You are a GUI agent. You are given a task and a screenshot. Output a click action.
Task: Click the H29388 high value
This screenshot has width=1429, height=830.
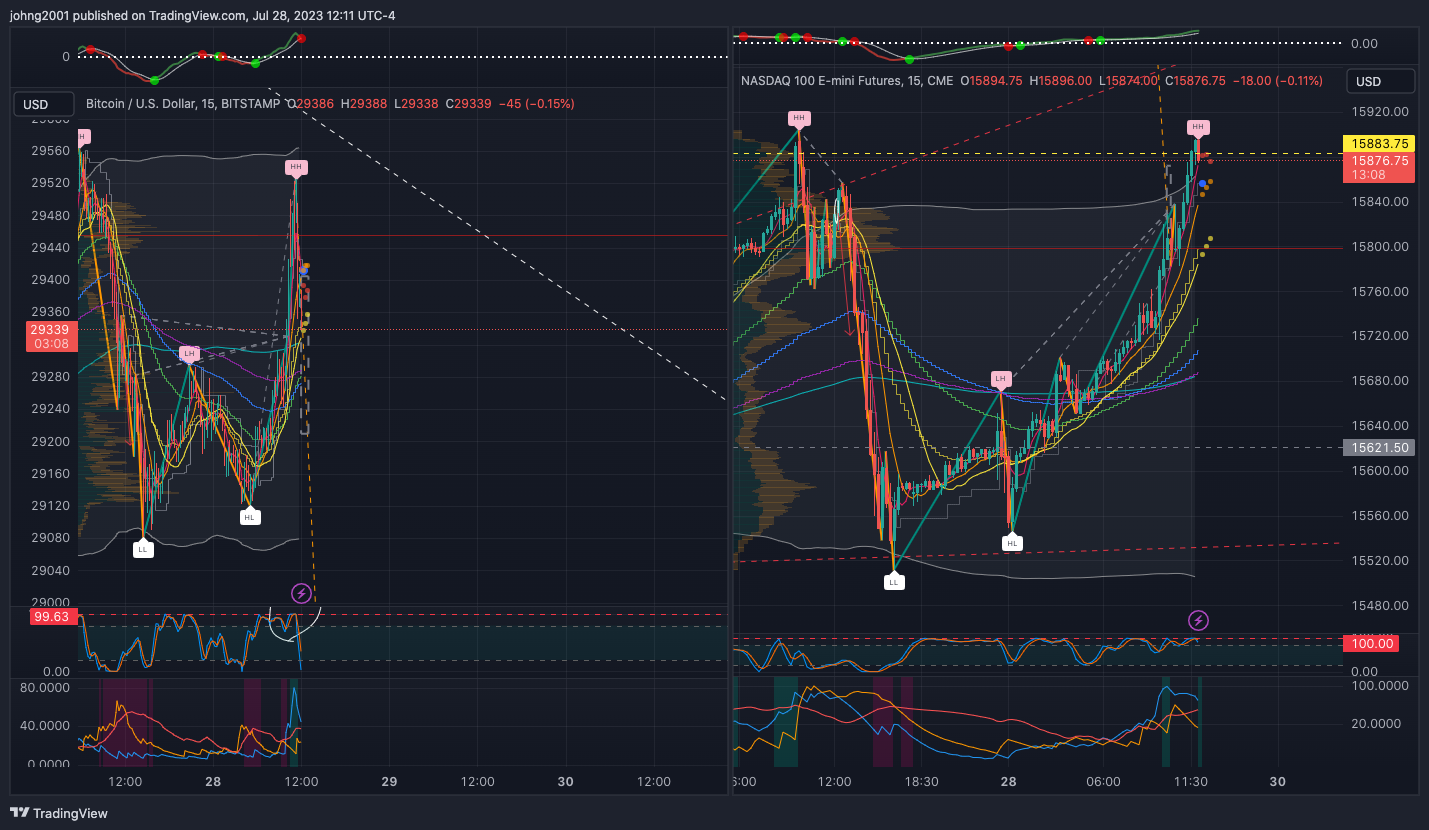[x=365, y=104]
